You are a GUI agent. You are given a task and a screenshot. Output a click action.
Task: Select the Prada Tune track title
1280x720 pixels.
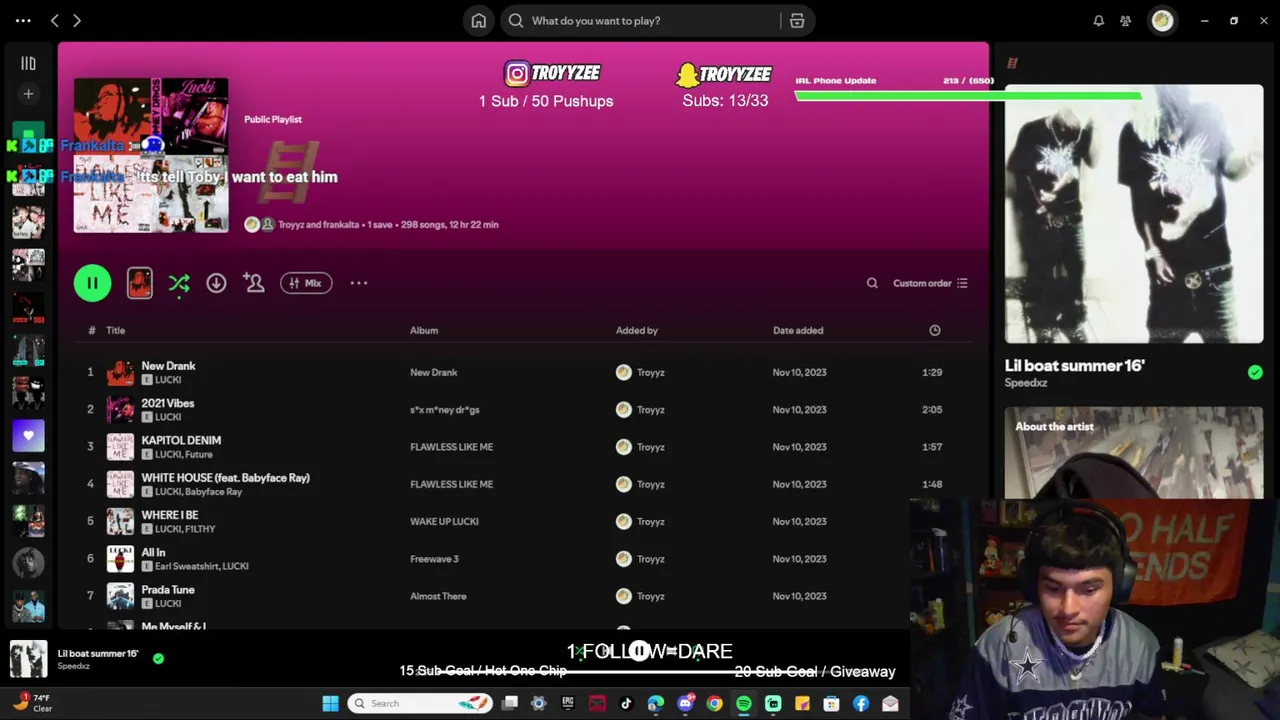(168, 590)
